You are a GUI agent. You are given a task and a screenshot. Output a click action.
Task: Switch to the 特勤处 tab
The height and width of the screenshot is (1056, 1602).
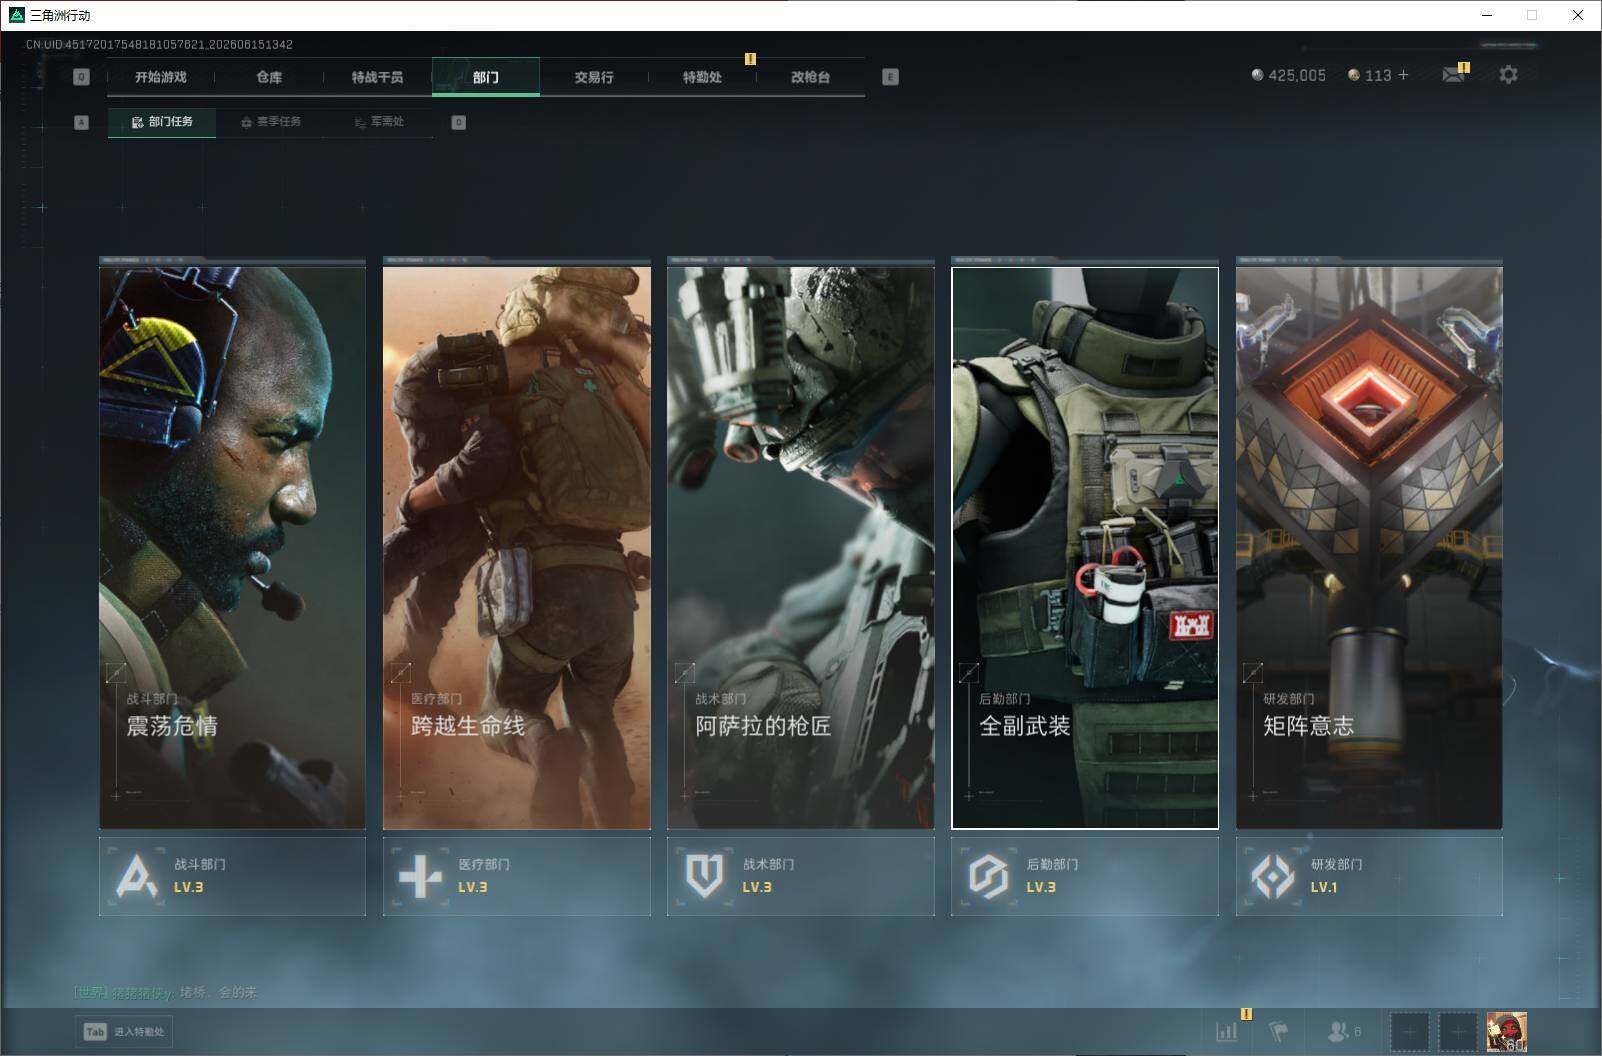(702, 77)
